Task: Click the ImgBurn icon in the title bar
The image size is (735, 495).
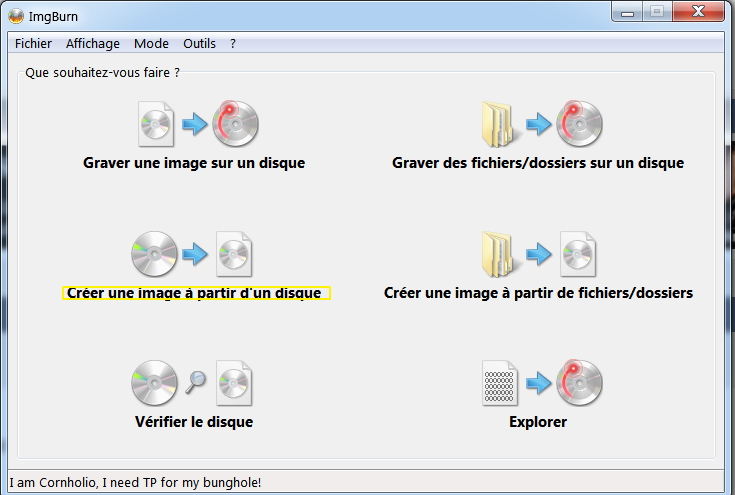Action: point(16,16)
